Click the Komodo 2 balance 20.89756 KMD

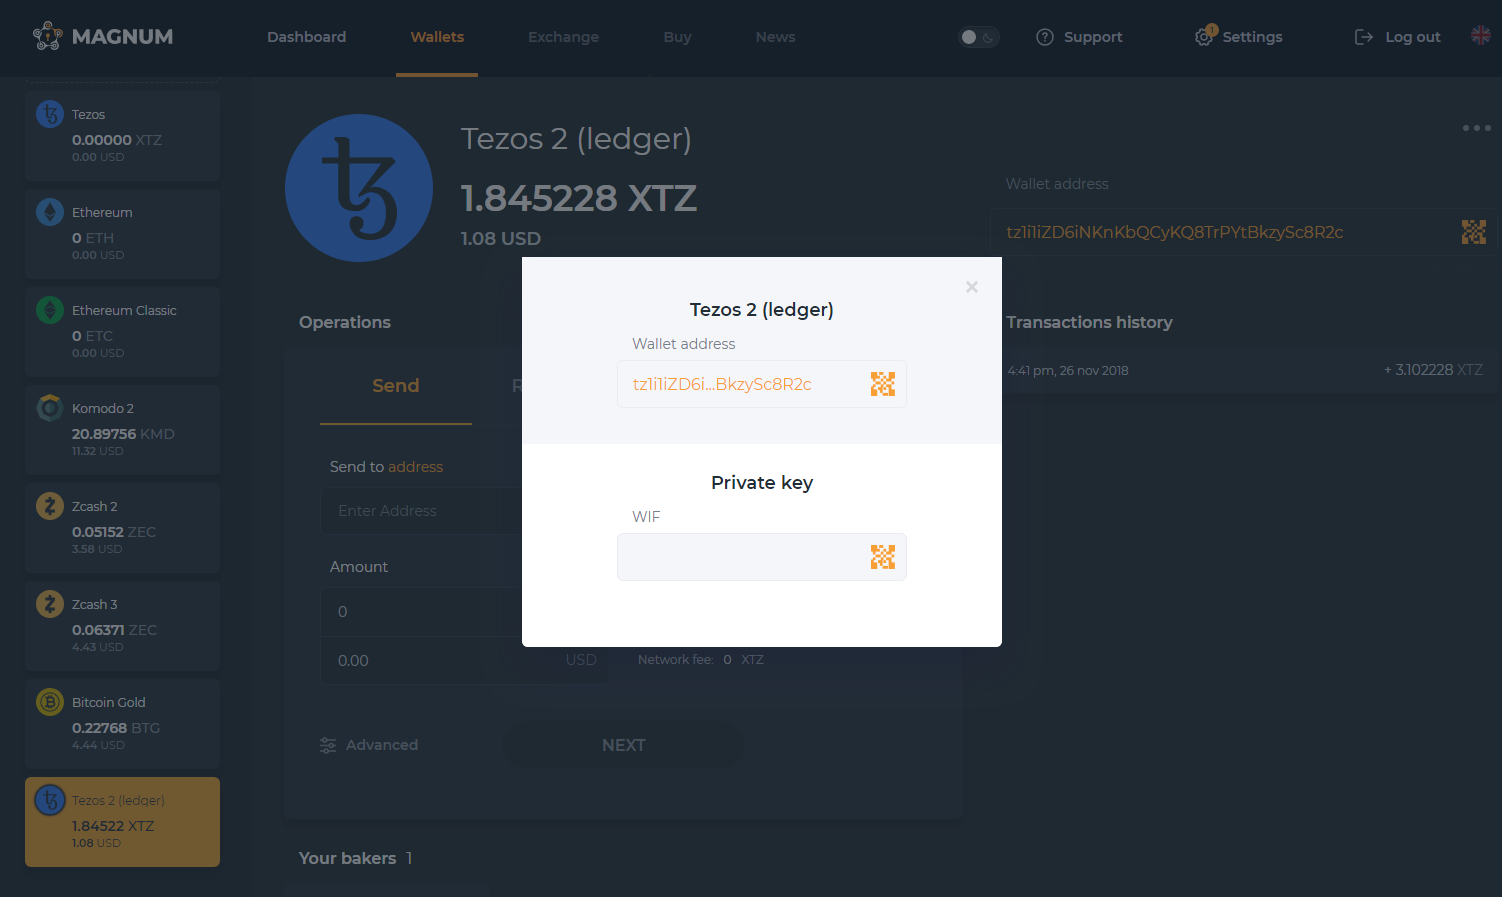coord(123,434)
